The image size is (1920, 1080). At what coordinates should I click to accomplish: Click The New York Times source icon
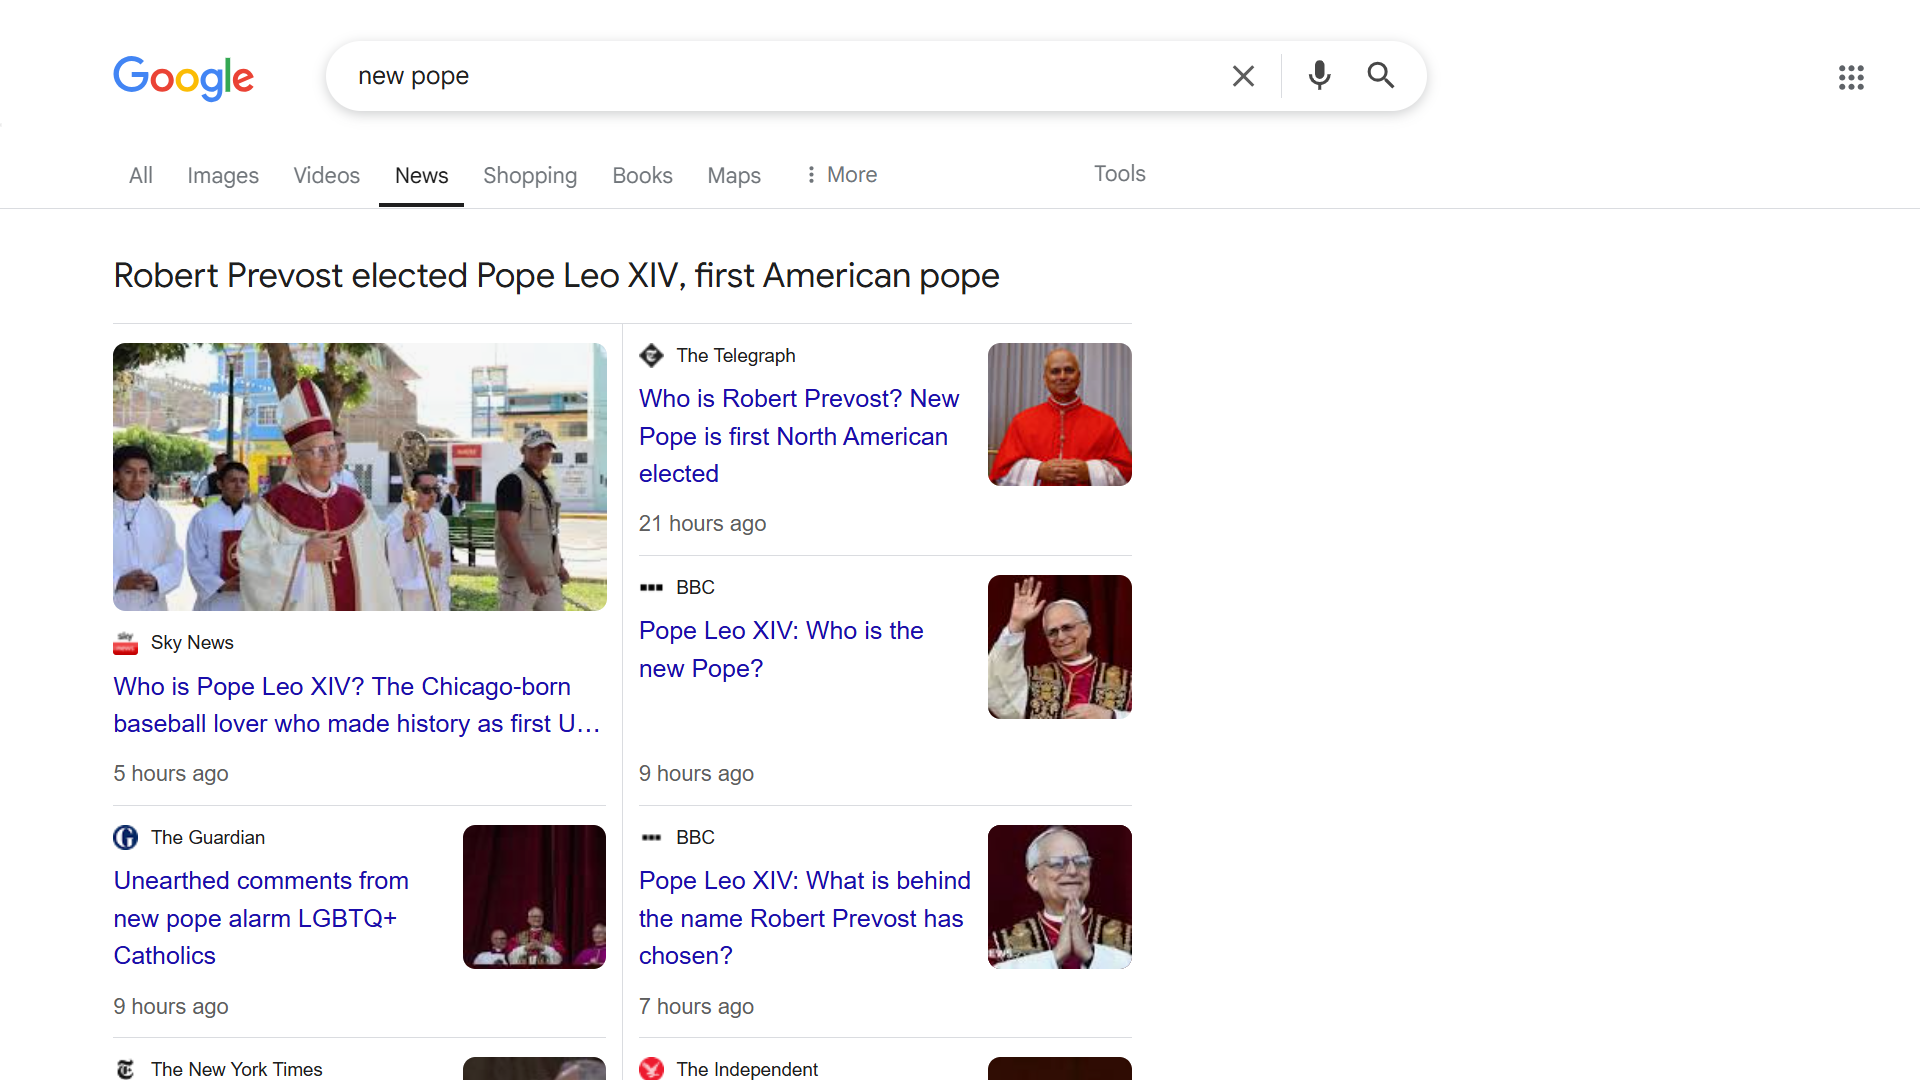coord(125,1069)
